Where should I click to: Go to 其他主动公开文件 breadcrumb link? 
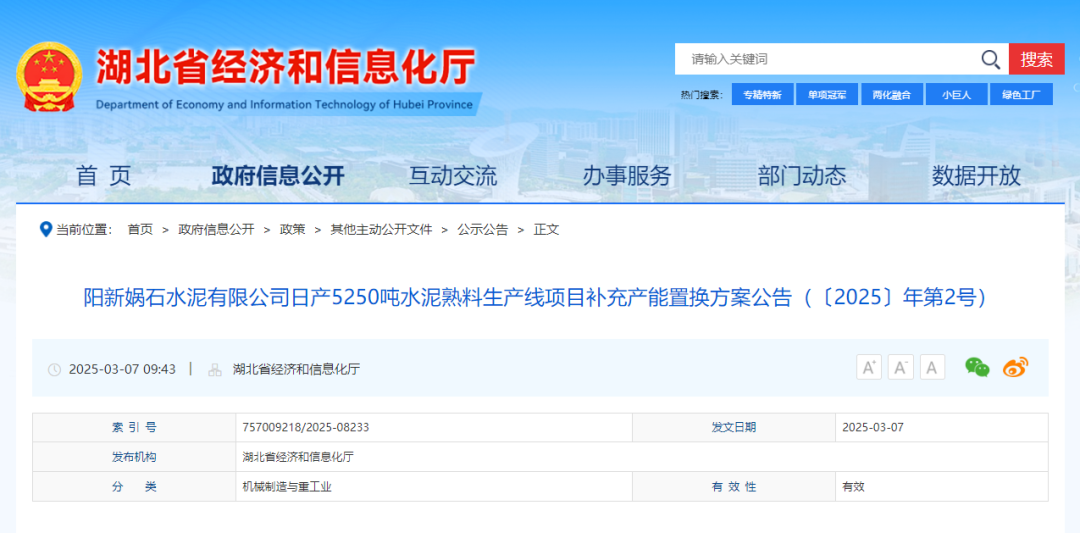tap(381, 229)
